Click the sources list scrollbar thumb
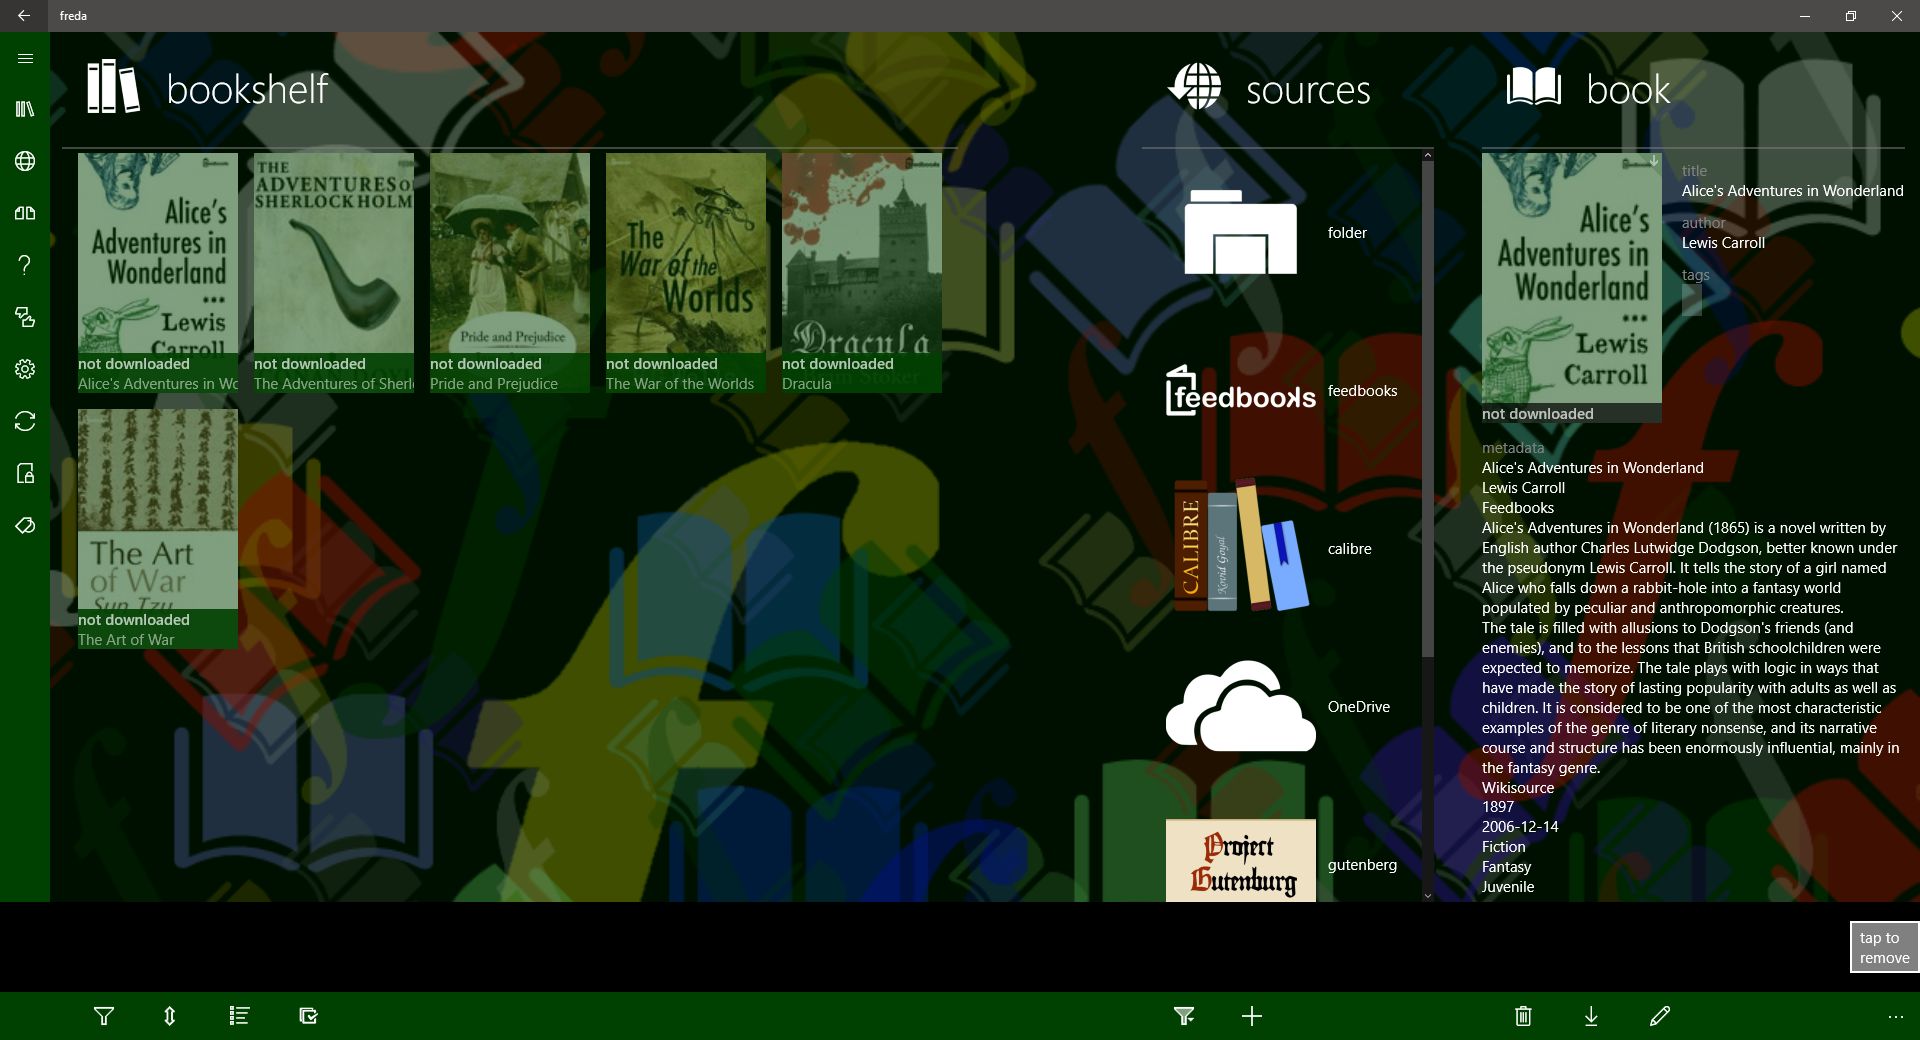The image size is (1920, 1040). coord(1427,408)
